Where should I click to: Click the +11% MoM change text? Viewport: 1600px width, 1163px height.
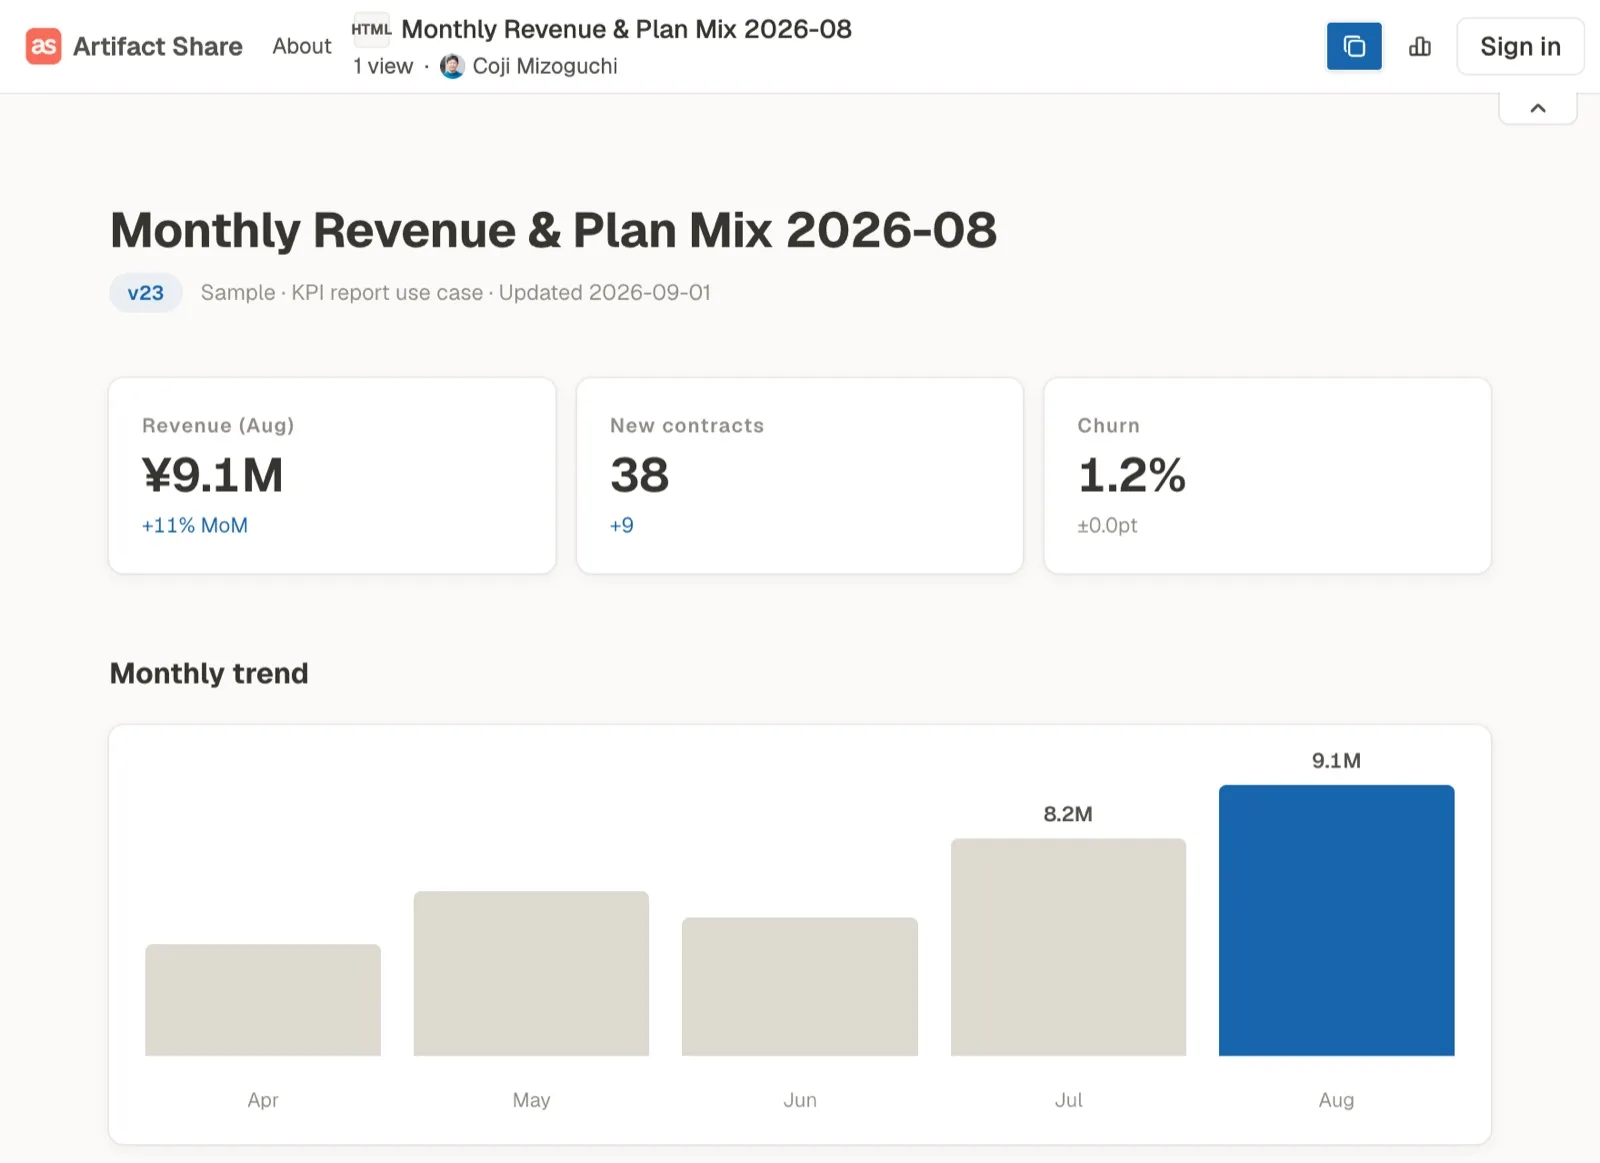pos(195,525)
